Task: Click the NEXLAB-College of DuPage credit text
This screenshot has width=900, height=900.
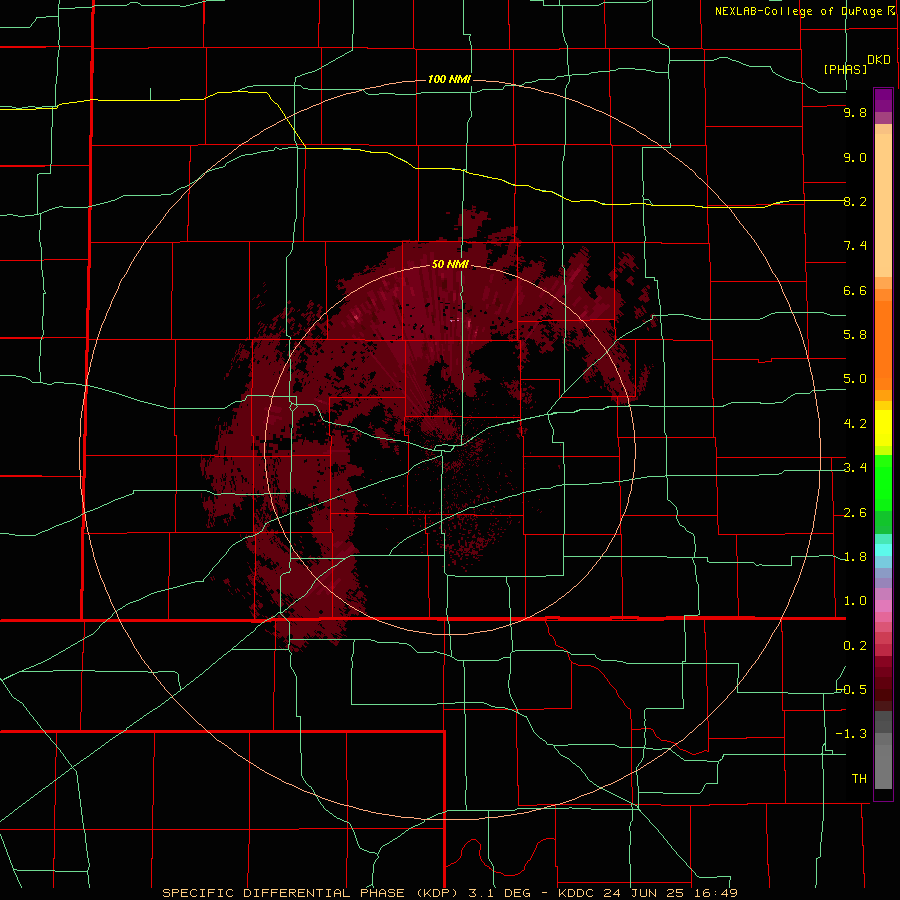Action: (x=799, y=11)
